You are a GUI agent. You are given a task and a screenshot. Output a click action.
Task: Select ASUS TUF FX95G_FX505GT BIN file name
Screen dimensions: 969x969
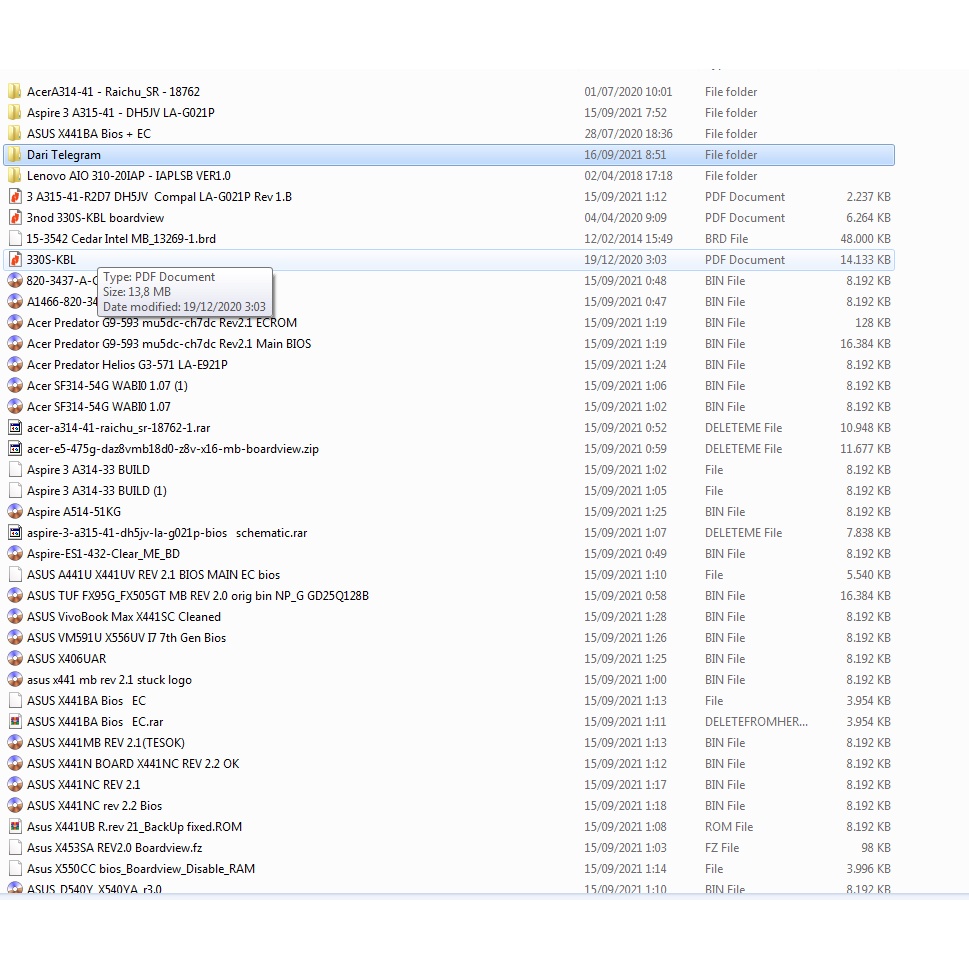click(198, 596)
